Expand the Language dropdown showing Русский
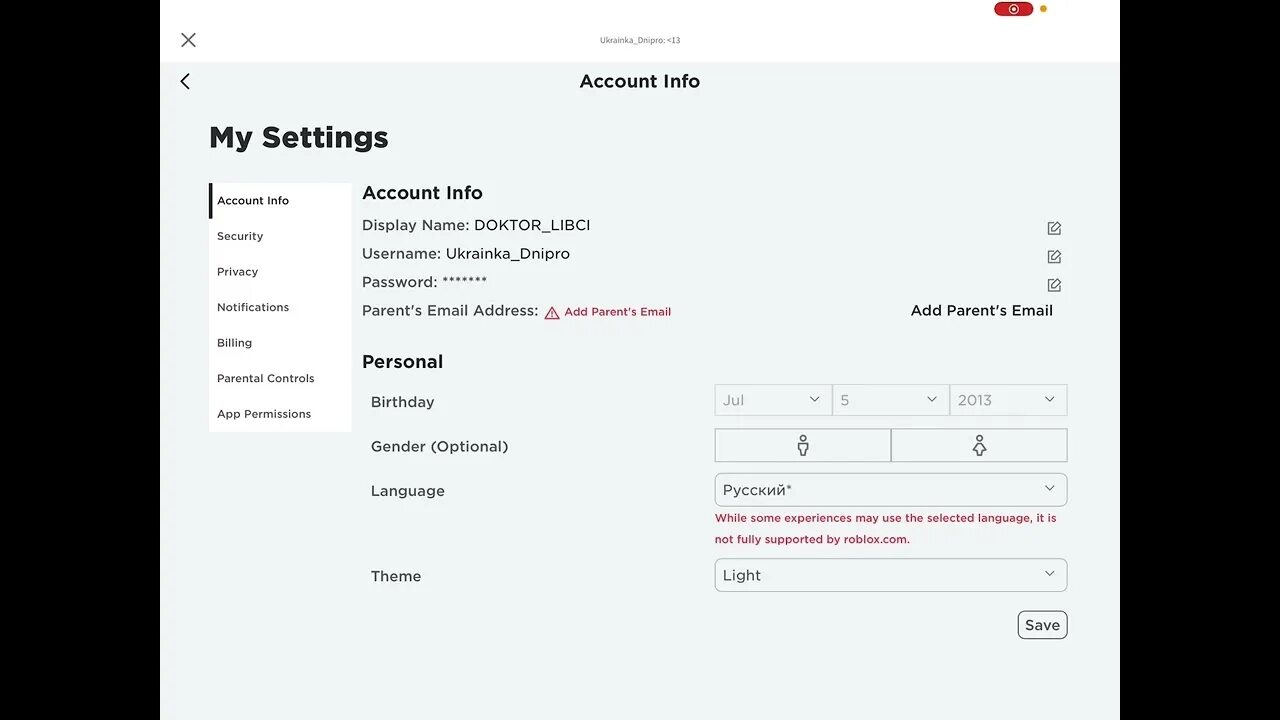This screenshot has height=720, width=1280. [890, 490]
